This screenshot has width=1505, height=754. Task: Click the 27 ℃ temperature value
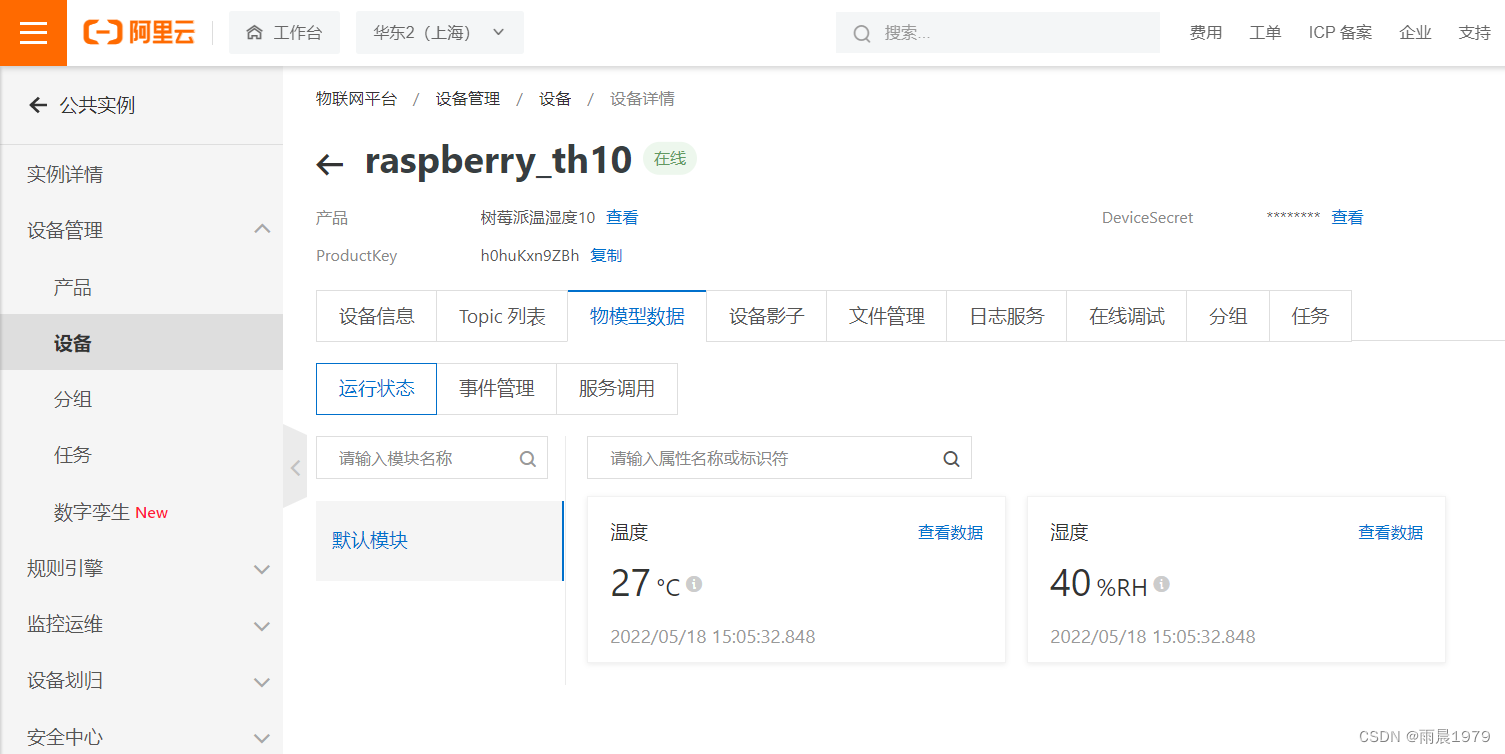point(645,583)
